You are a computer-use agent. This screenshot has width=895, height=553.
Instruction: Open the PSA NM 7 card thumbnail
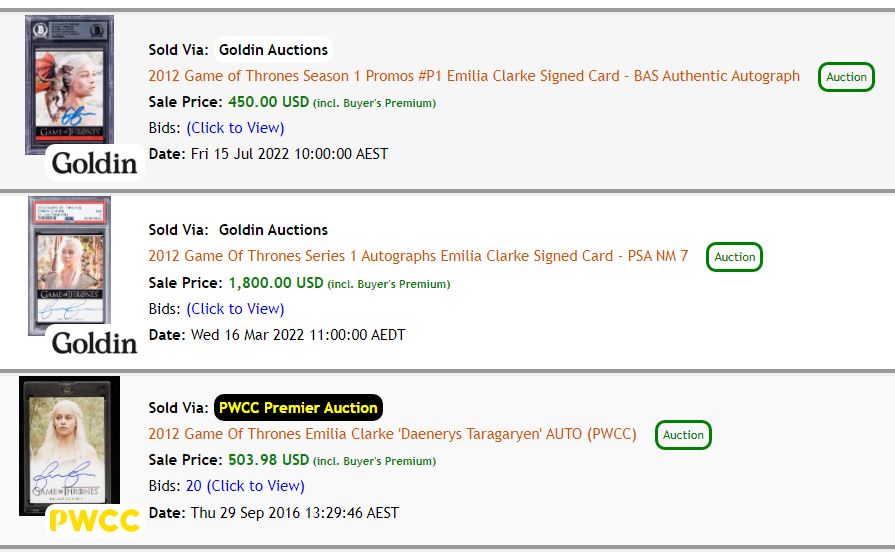click(69, 265)
